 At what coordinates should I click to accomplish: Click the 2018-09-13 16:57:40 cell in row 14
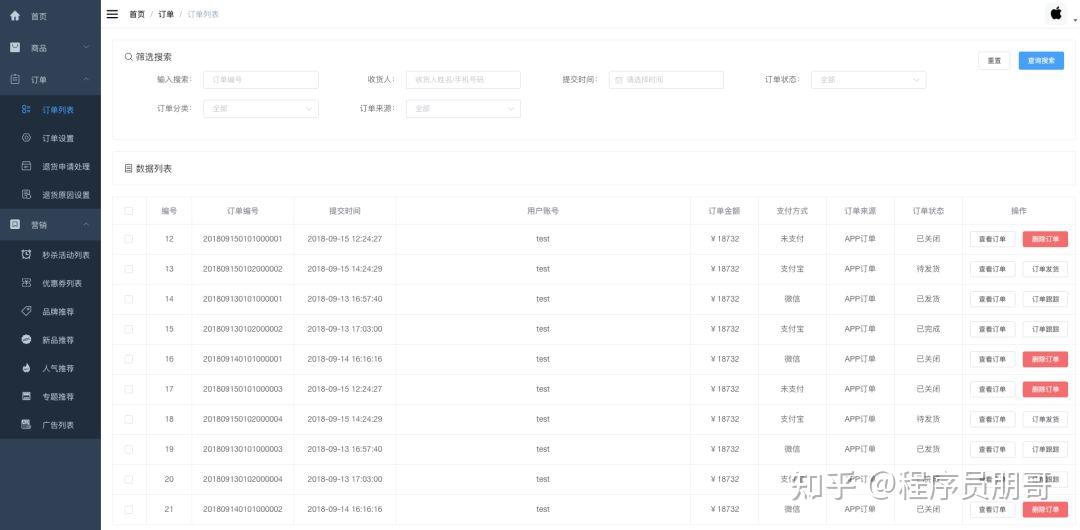[x=344, y=299]
